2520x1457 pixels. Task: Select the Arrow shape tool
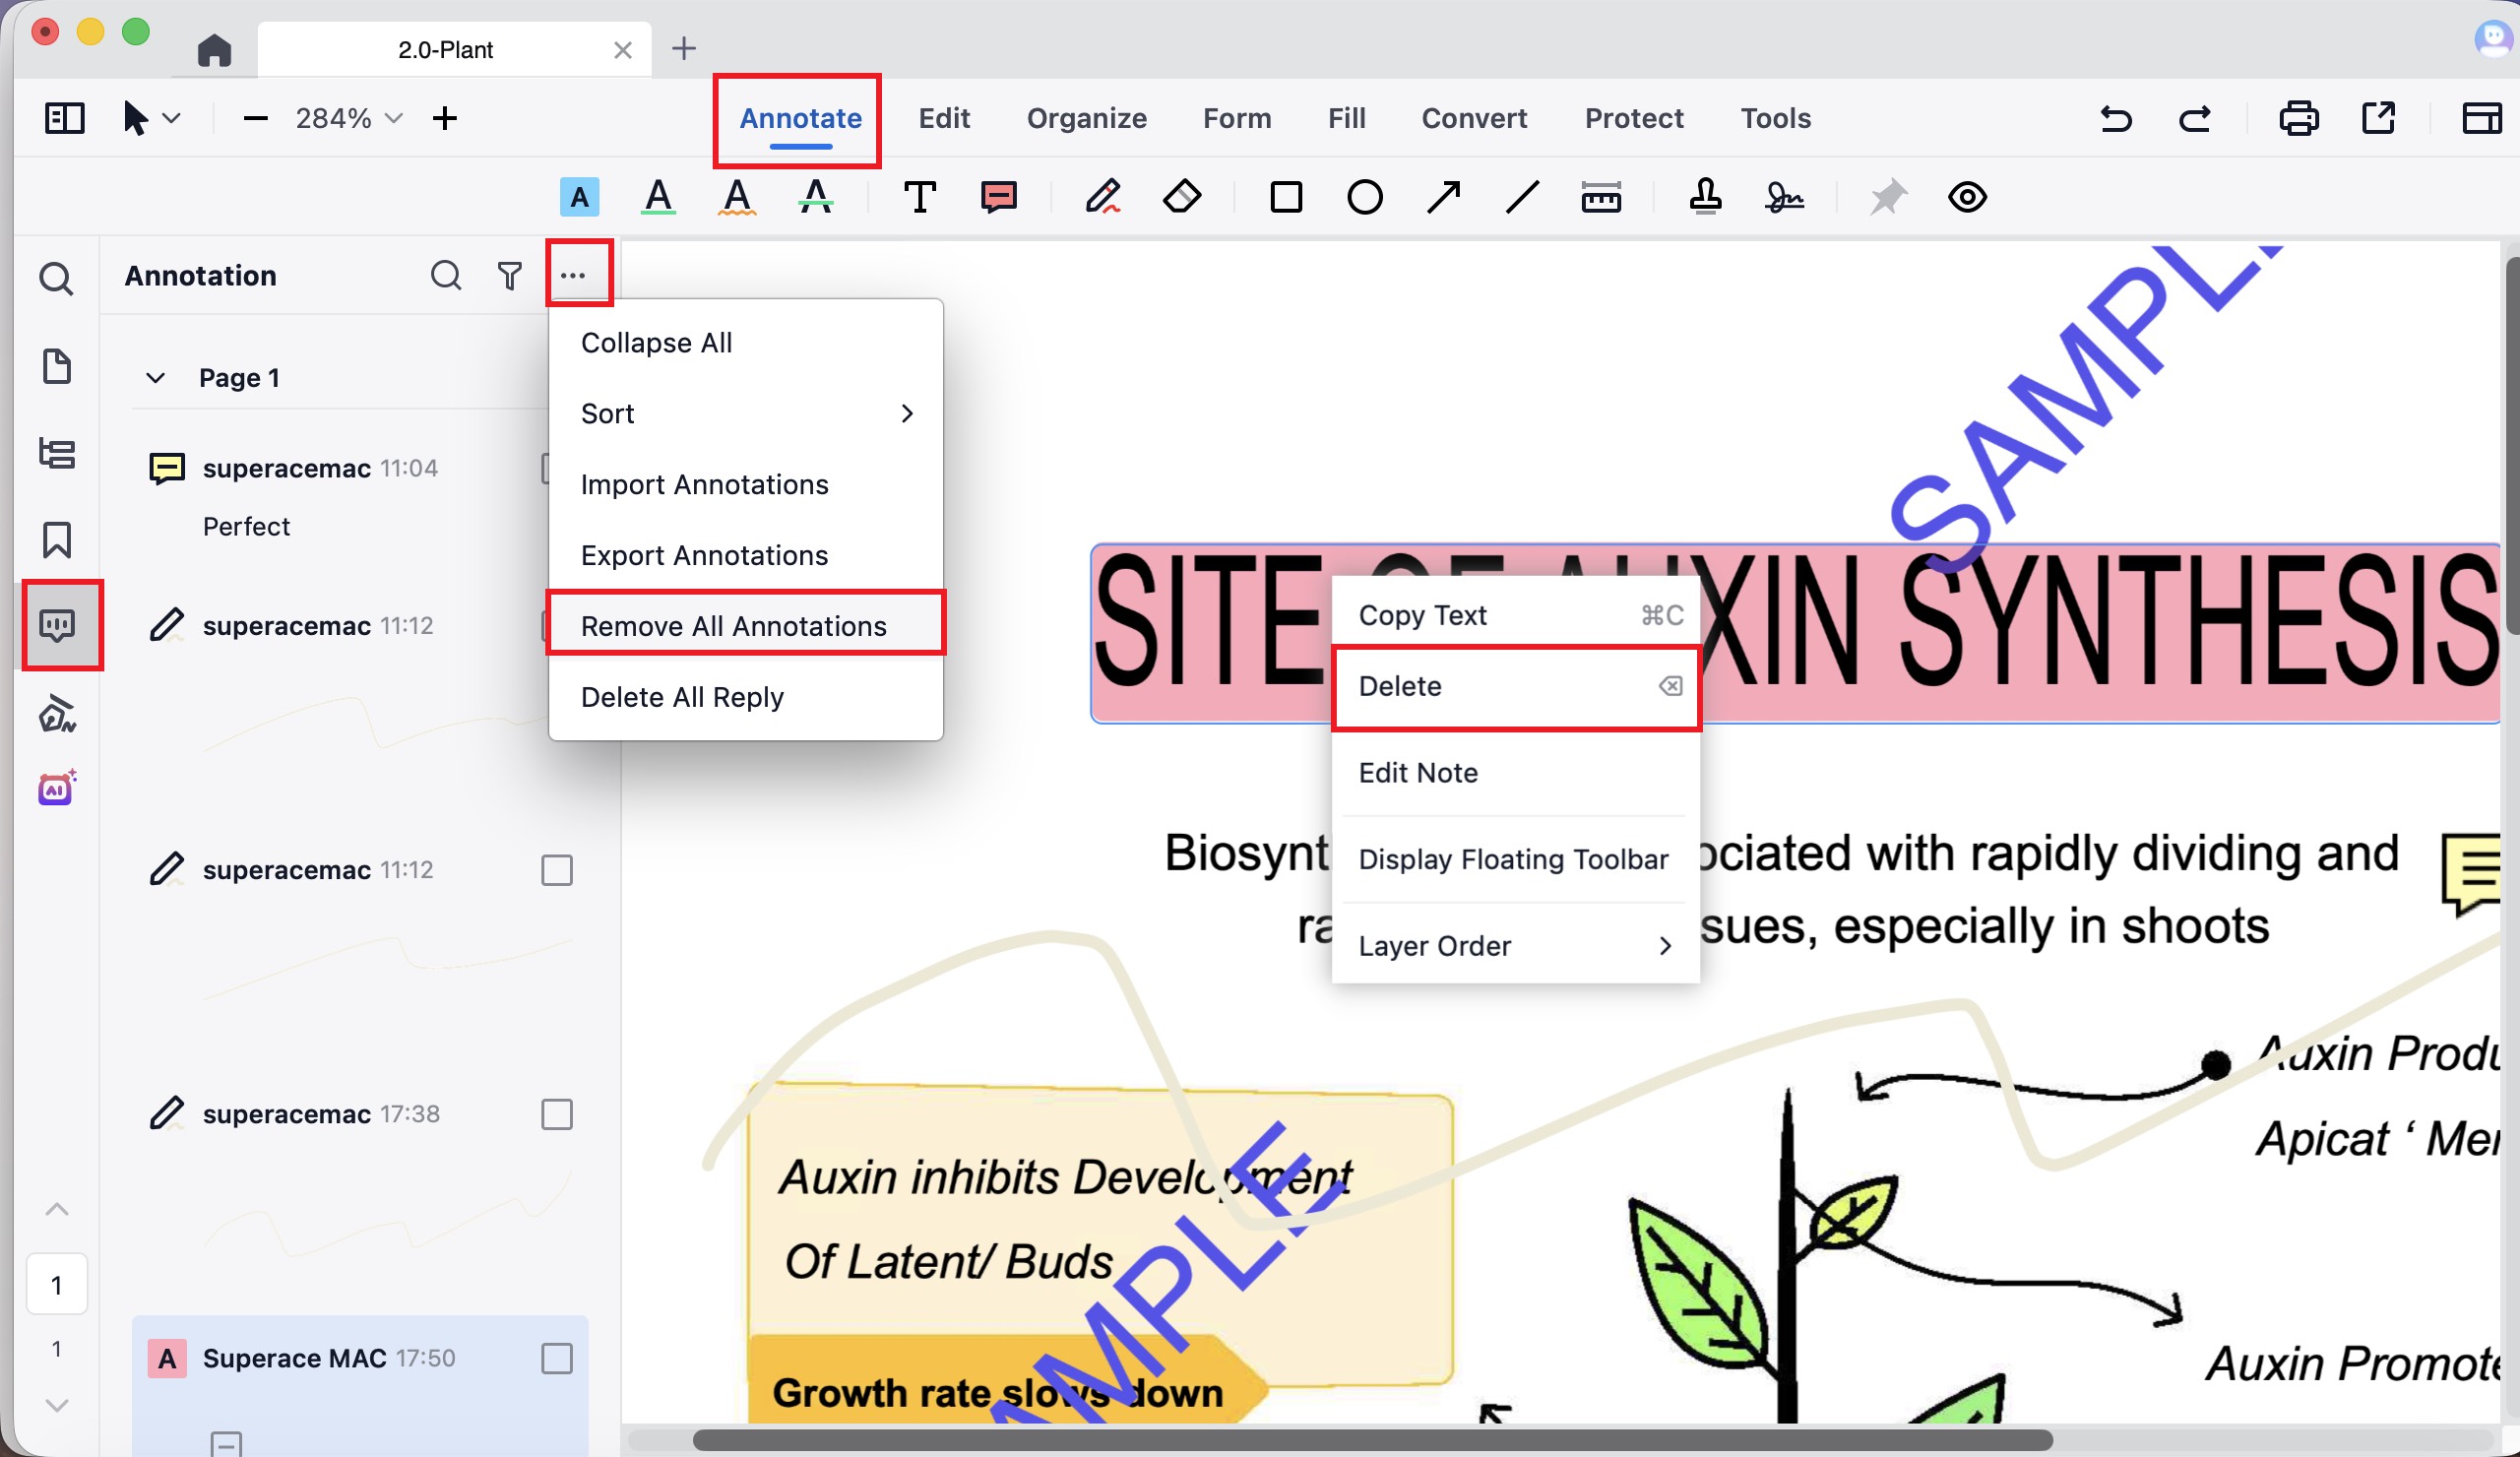[x=1444, y=197]
